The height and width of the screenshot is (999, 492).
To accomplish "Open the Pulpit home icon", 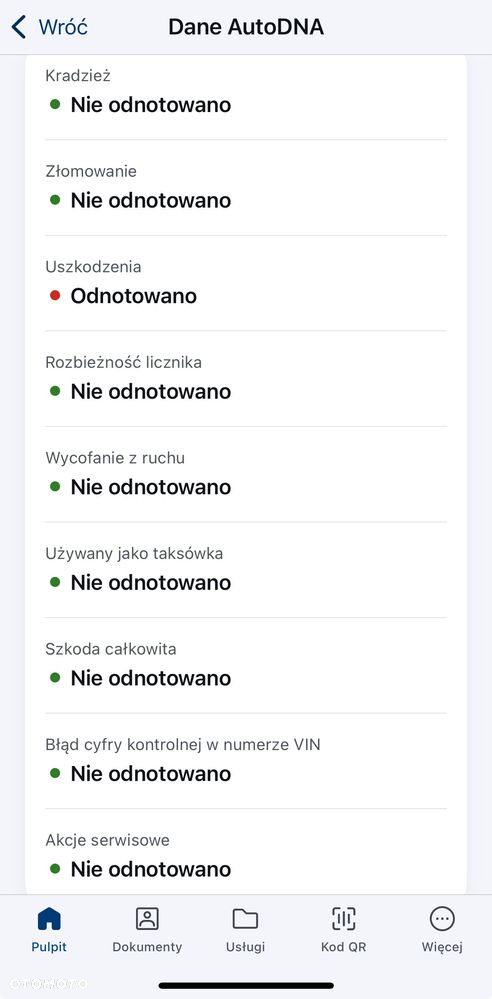I will (49, 919).
